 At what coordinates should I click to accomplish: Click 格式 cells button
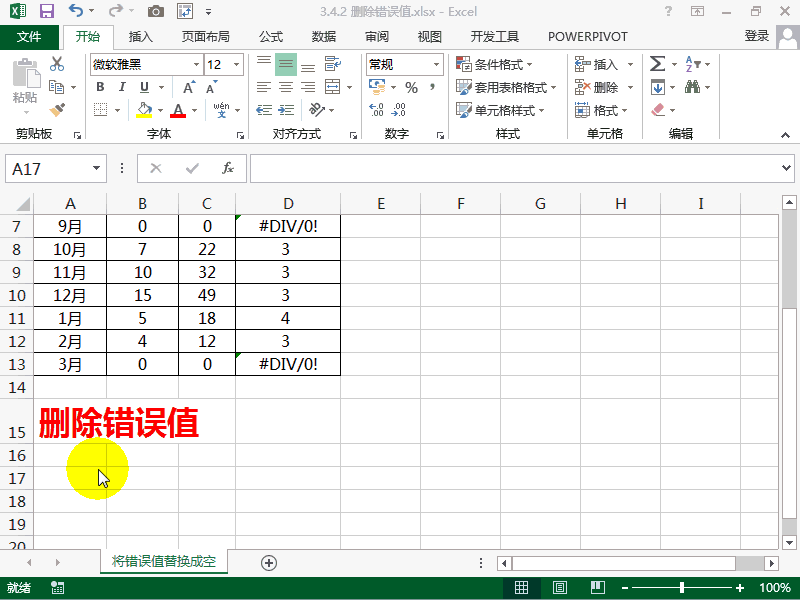tap(601, 110)
